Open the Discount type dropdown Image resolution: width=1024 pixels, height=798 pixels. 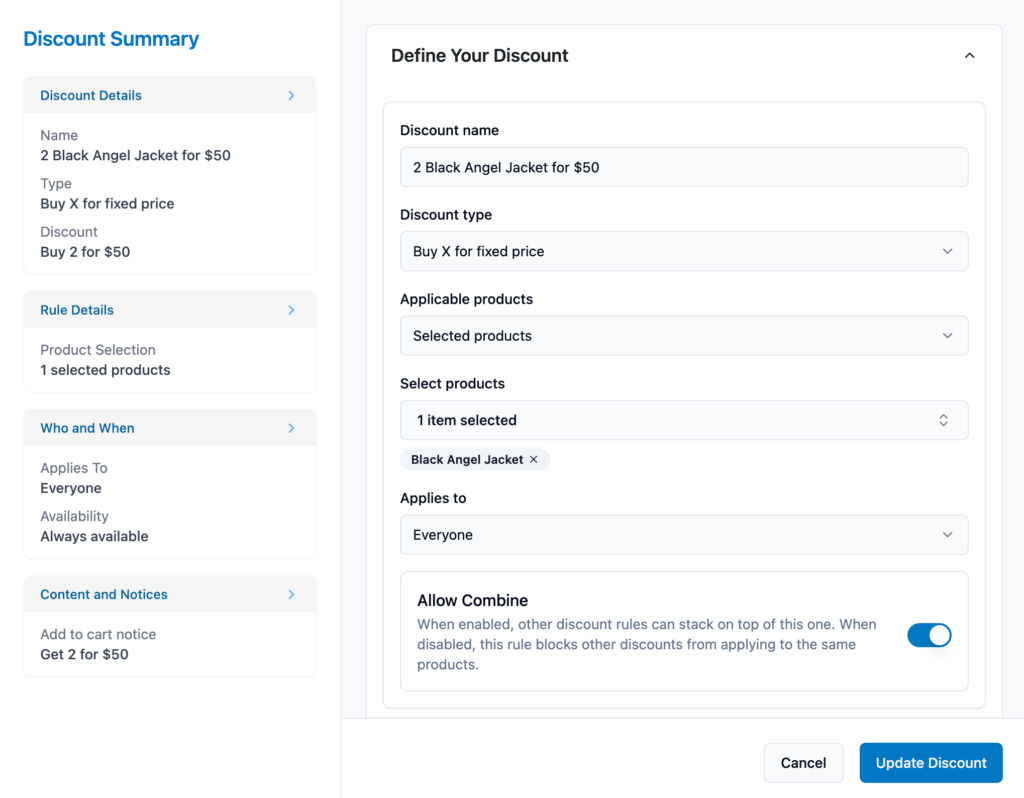684,251
